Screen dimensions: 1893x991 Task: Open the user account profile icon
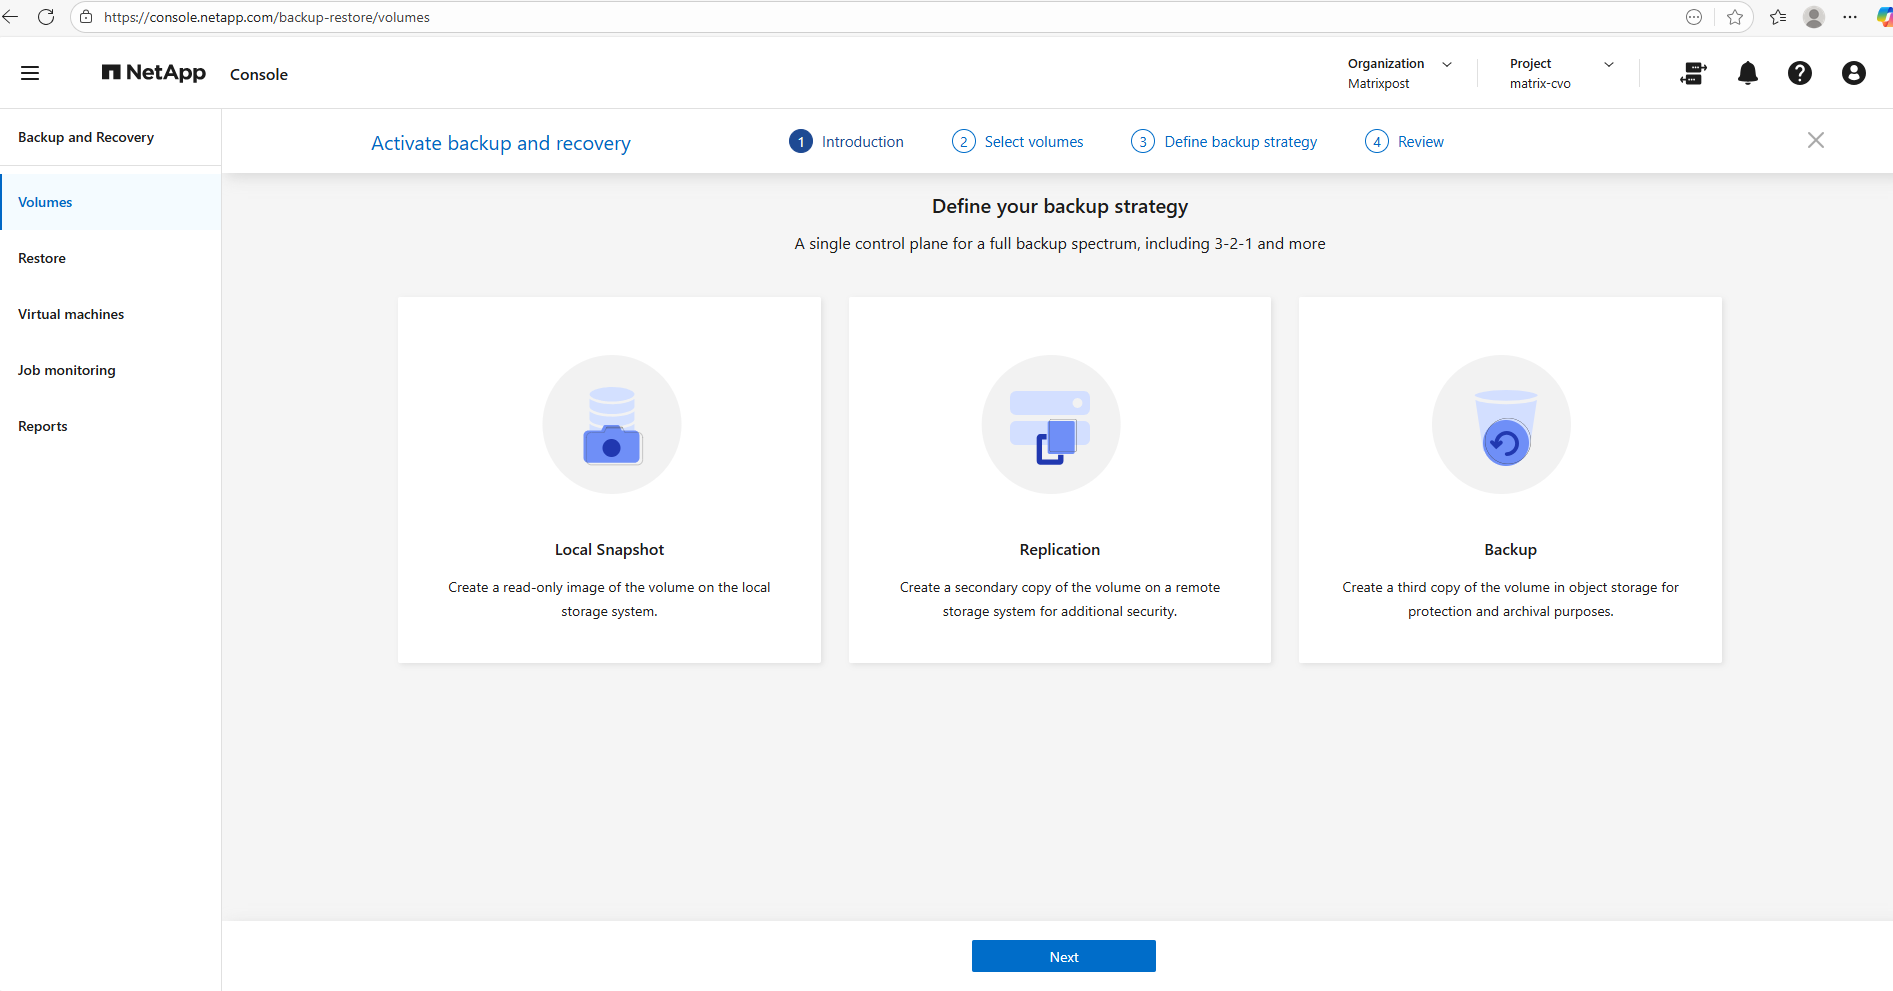point(1853,73)
